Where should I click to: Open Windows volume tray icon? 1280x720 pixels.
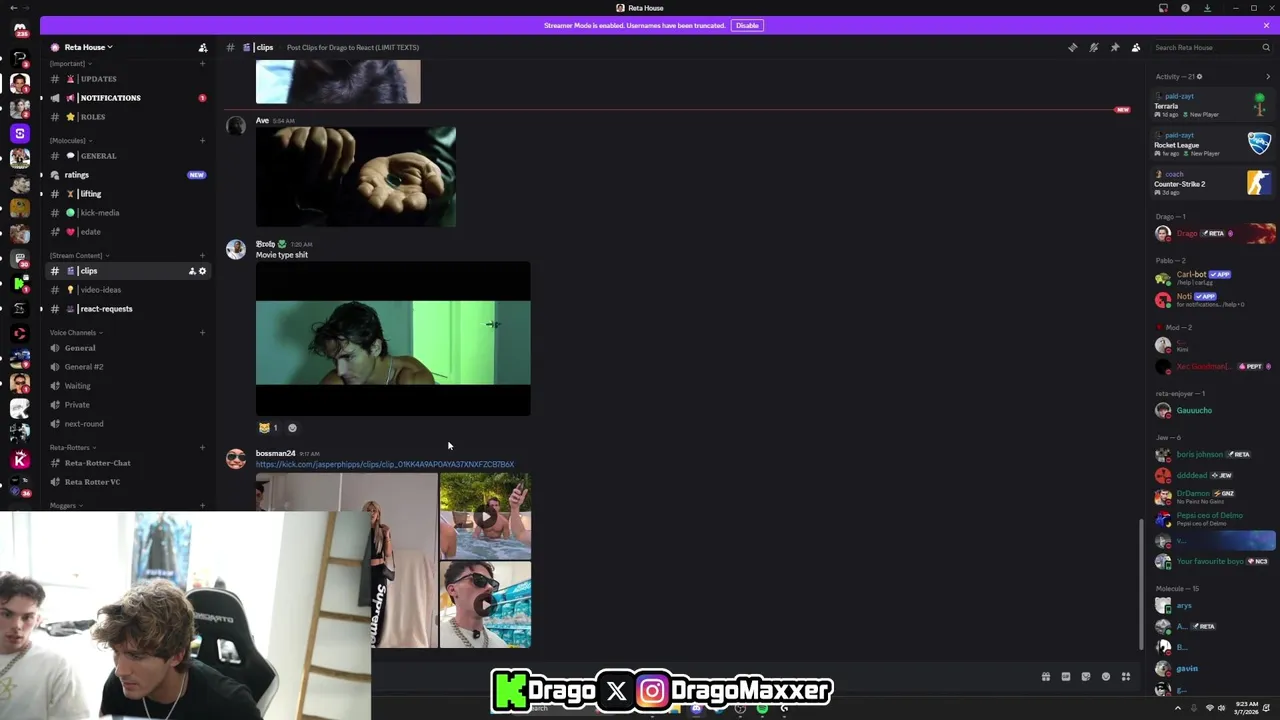click(1222, 708)
